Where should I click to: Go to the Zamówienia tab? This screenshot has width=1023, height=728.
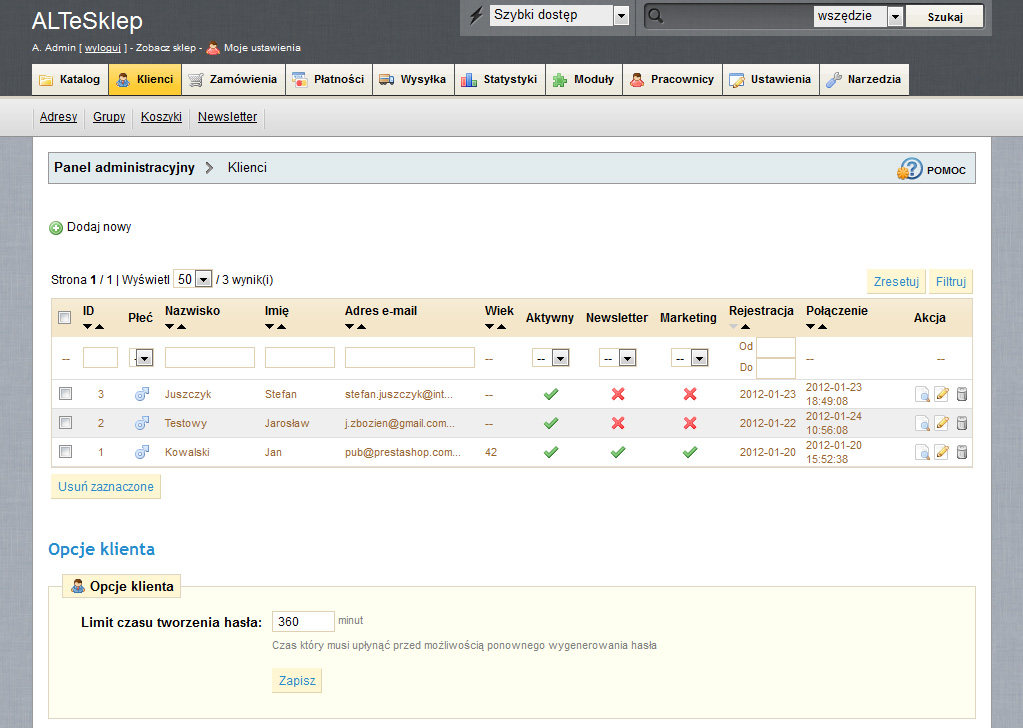pos(234,80)
